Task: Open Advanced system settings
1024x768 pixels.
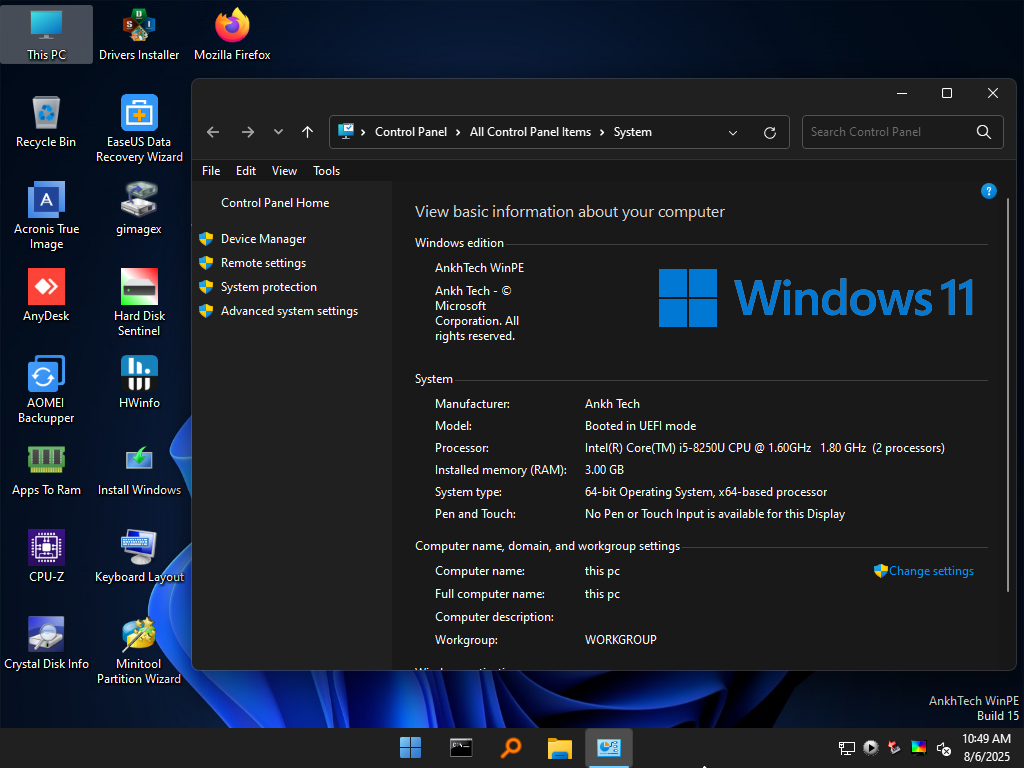Action: point(289,311)
